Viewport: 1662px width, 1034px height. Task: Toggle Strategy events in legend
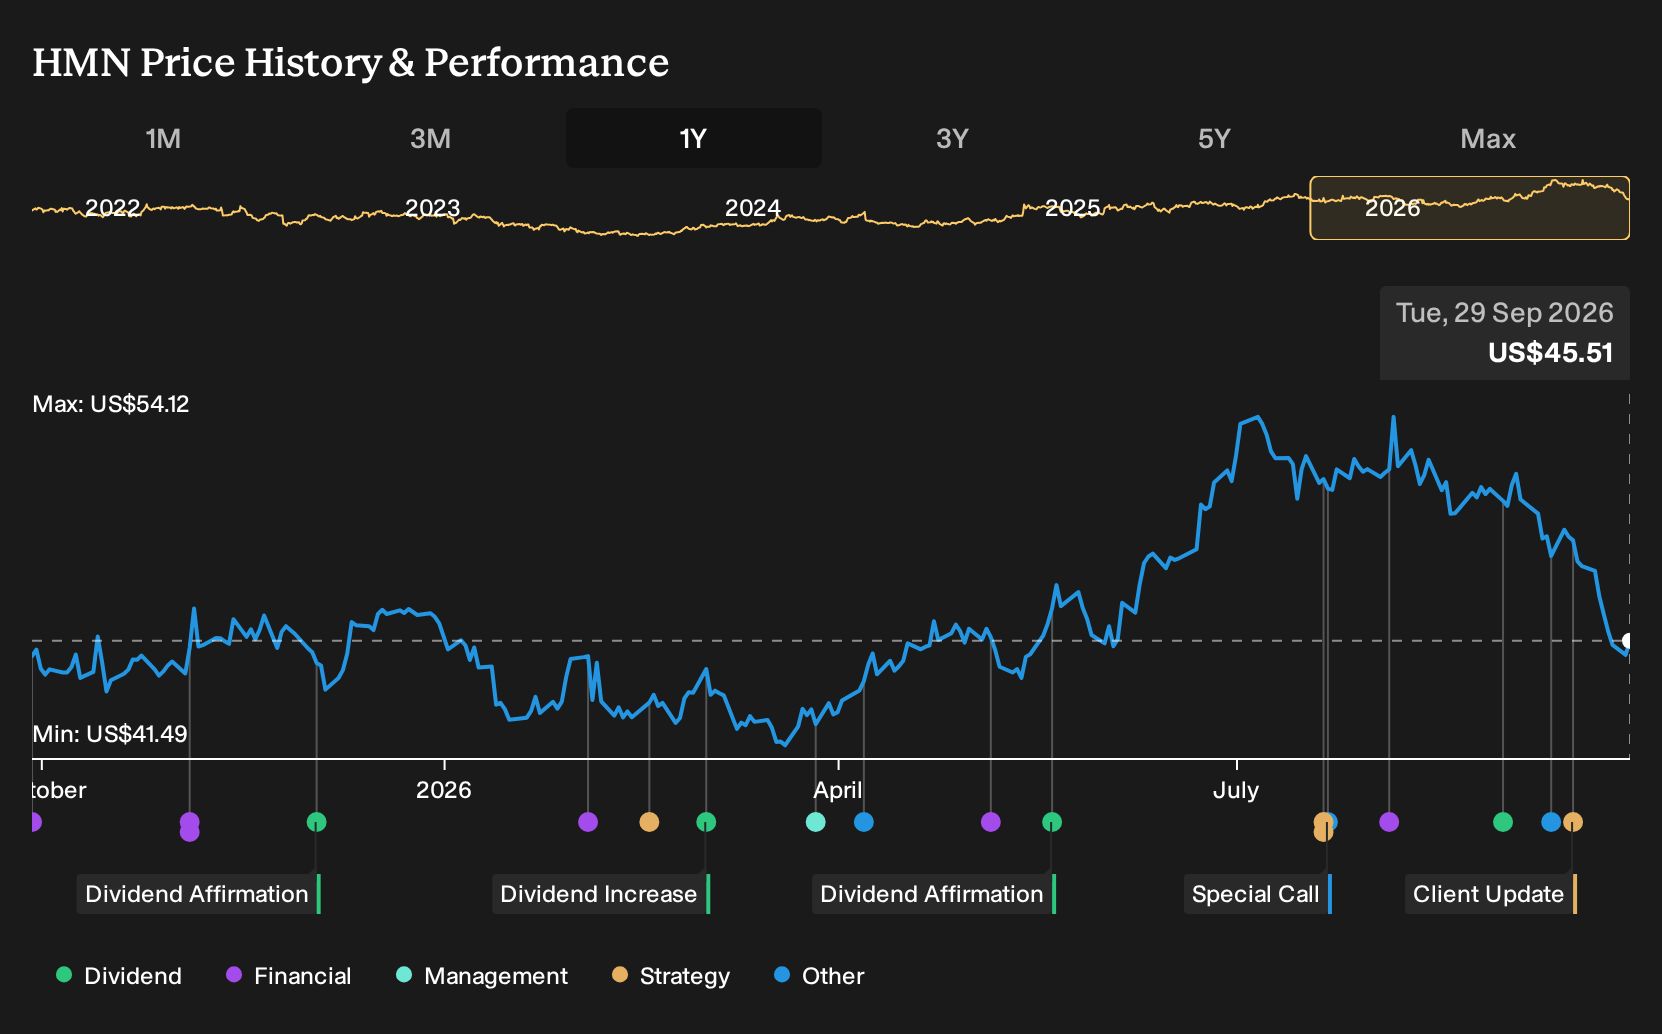pos(670,975)
